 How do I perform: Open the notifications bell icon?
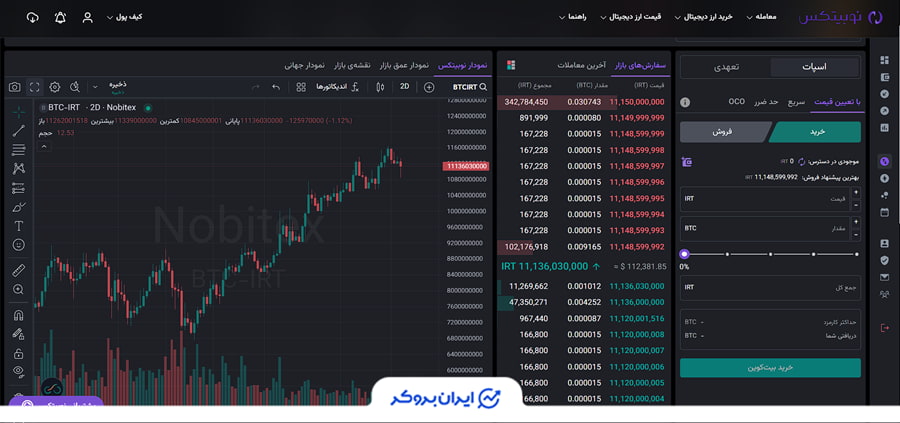pyautogui.click(x=60, y=18)
